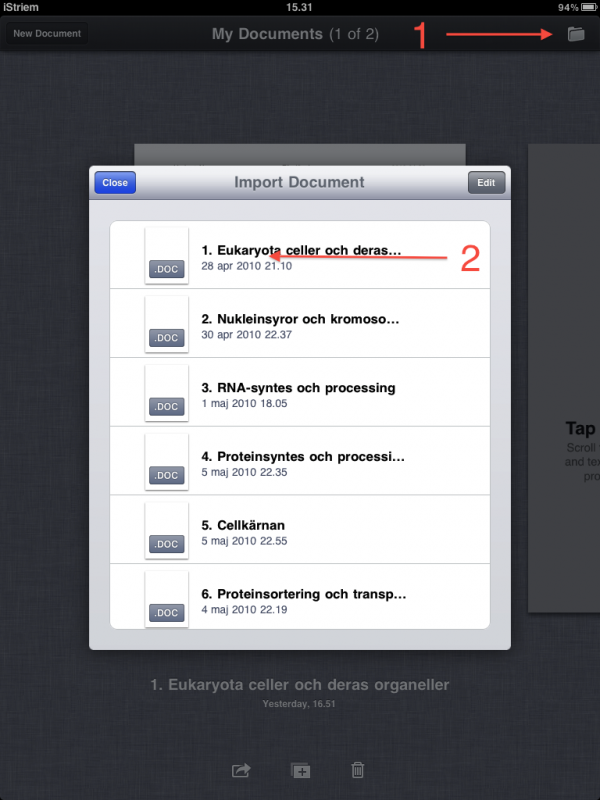
Task: Tap the duplicate document icon at bottom
Action: tap(300, 770)
